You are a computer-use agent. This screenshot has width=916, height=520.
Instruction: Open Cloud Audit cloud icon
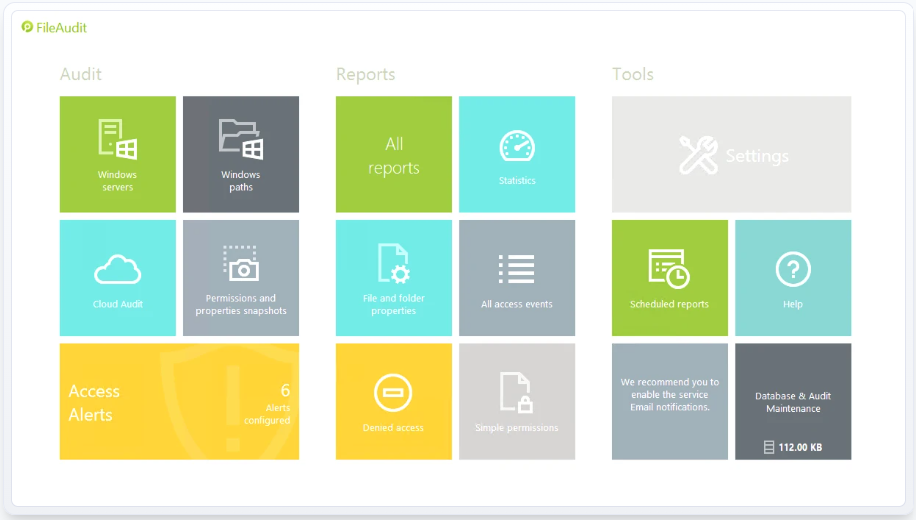(x=117, y=269)
